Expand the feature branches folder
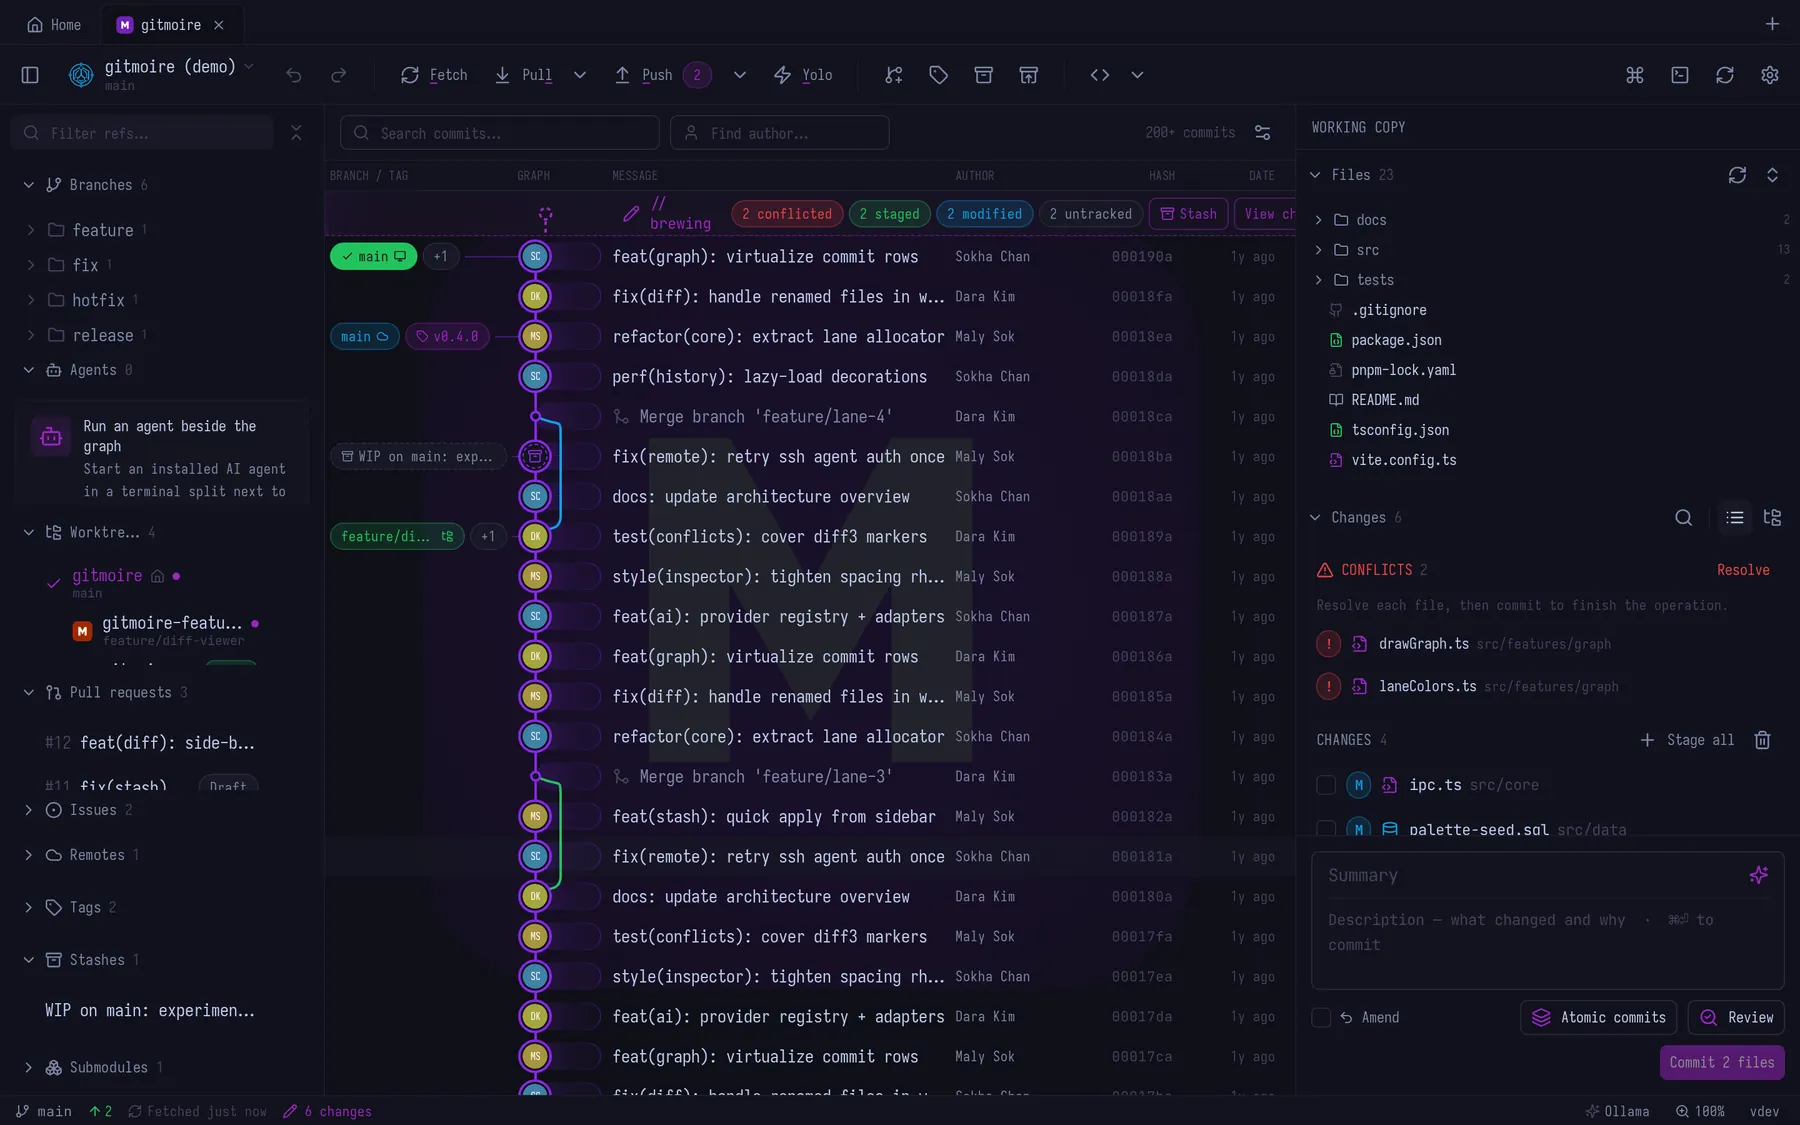 31,230
